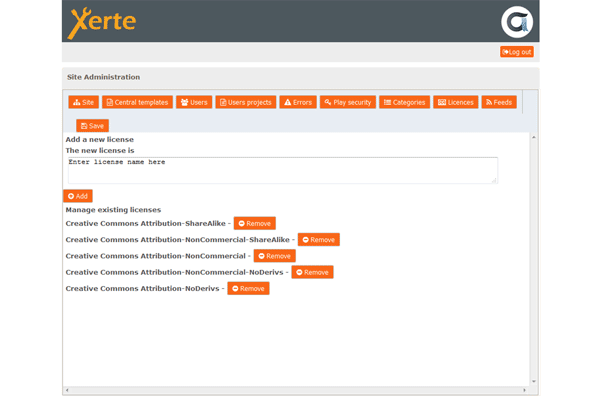The height and width of the screenshot is (400, 600).
Task: Open the Users tab
Action: click(x=194, y=102)
